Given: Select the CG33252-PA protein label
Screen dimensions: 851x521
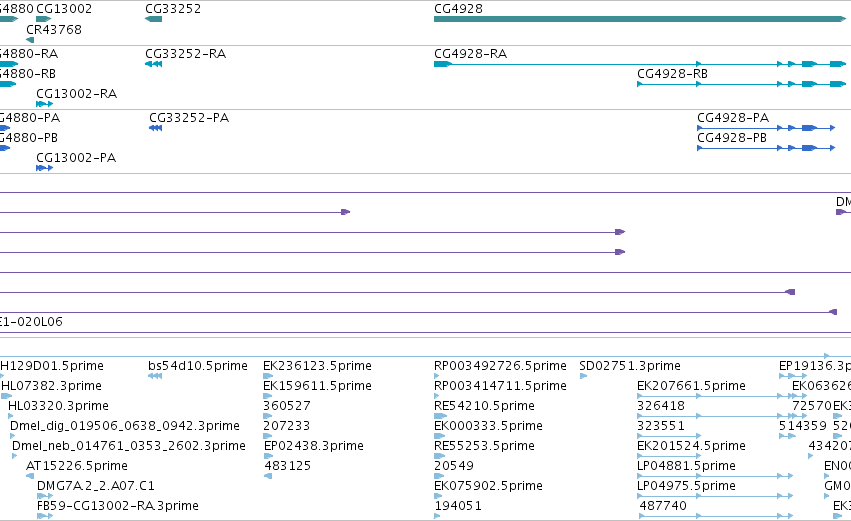Looking at the screenshot, I should [x=189, y=118].
